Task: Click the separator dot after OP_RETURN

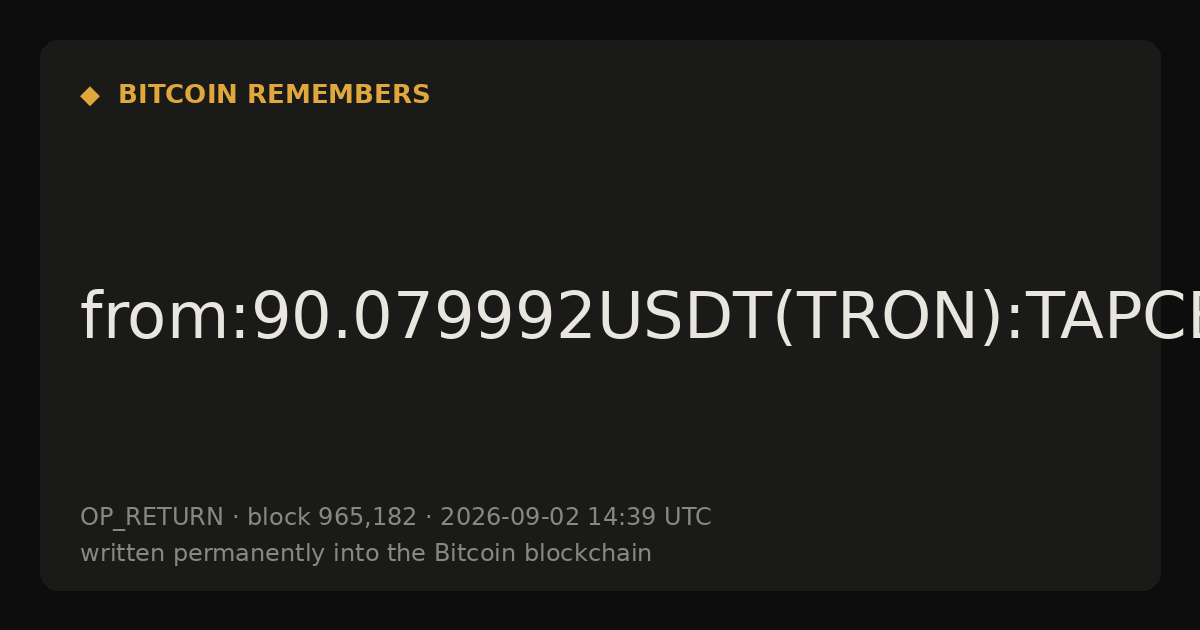Action: click(x=235, y=518)
